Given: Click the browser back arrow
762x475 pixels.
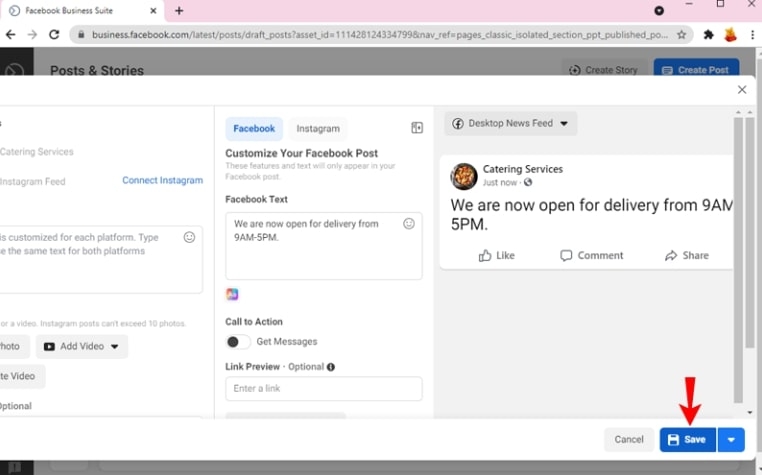Looking at the screenshot, I should tap(10, 35).
